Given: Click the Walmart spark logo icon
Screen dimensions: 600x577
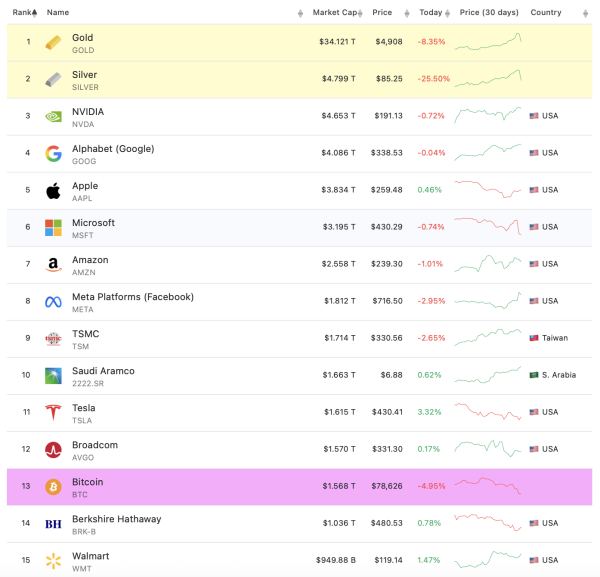Looking at the screenshot, I should click(54, 561).
